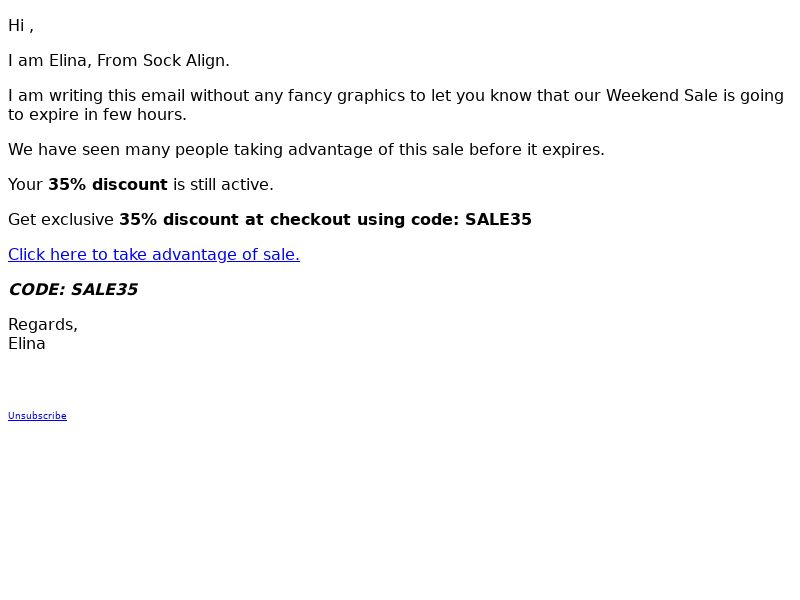Screen dimensions: 800x600
Task: Open the Unsubscribe link
Action: click(37, 415)
